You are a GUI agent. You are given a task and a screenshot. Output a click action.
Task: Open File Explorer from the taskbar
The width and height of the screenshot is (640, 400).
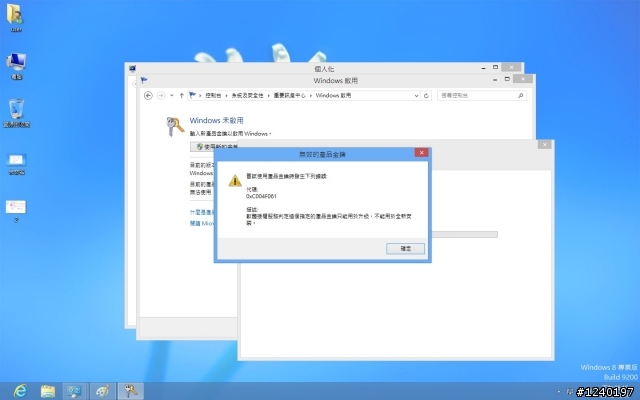48,391
